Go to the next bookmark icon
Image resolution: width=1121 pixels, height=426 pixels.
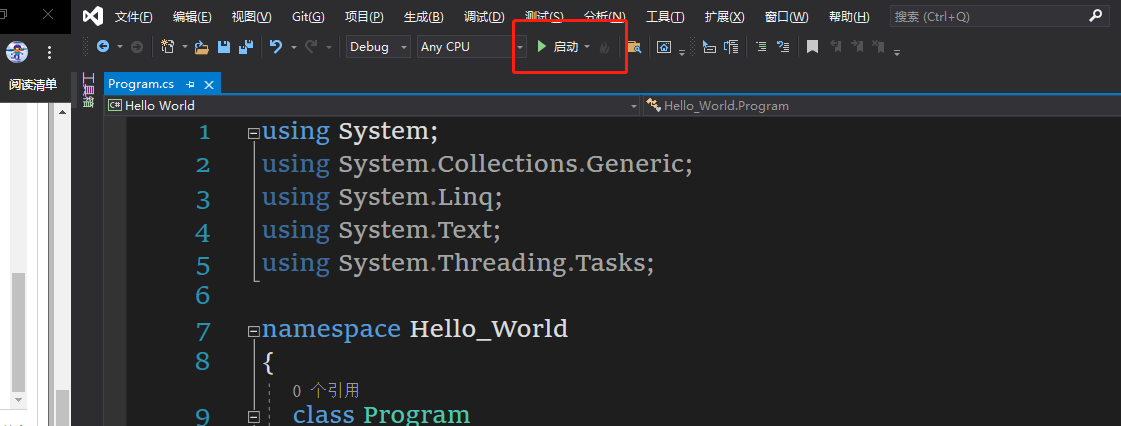click(x=856, y=47)
